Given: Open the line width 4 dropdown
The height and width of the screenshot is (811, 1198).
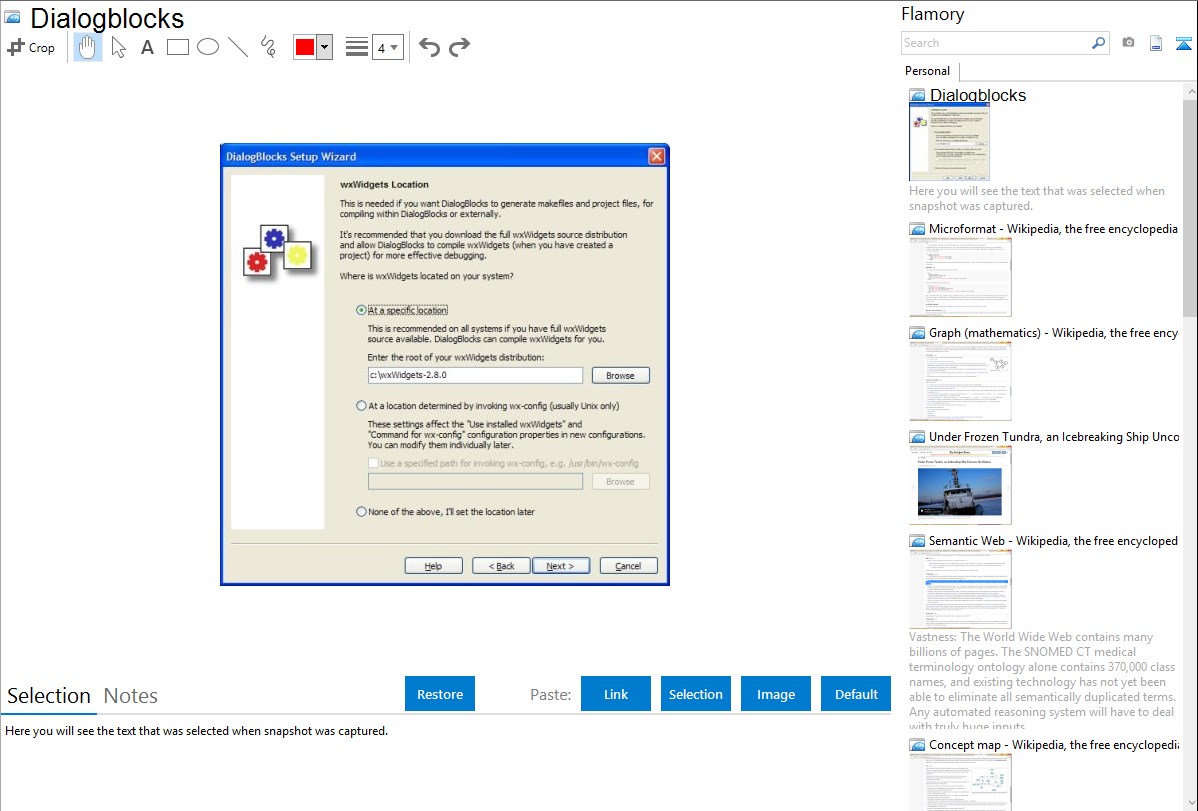Looking at the screenshot, I should pos(387,48).
